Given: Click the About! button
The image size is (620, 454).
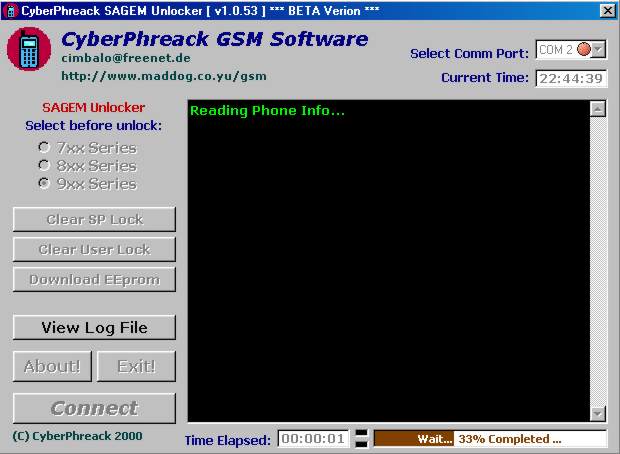Looking at the screenshot, I should (x=52, y=366).
